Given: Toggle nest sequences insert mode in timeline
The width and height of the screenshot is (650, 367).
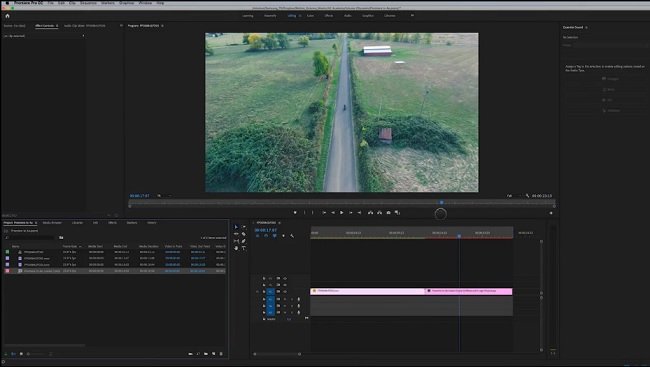Looking at the screenshot, I should 257,236.
